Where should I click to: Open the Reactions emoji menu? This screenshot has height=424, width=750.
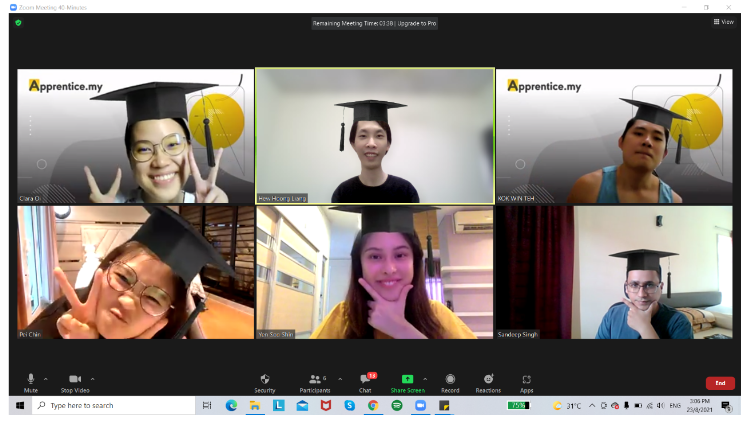[488, 381]
